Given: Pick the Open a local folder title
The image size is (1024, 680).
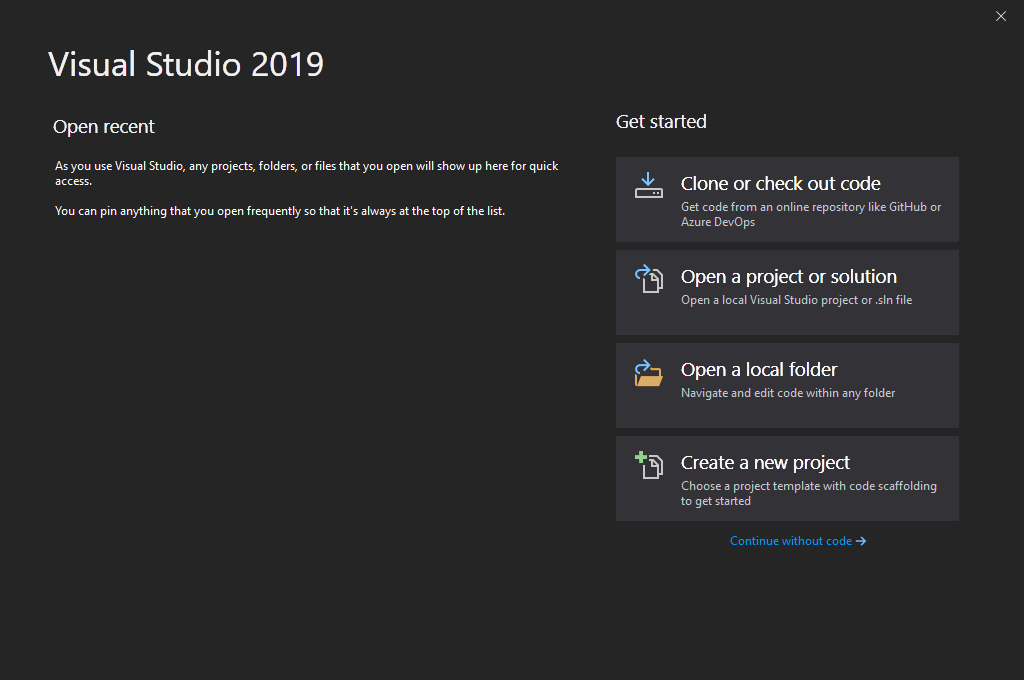Looking at the screenshot, I should 759,370.
